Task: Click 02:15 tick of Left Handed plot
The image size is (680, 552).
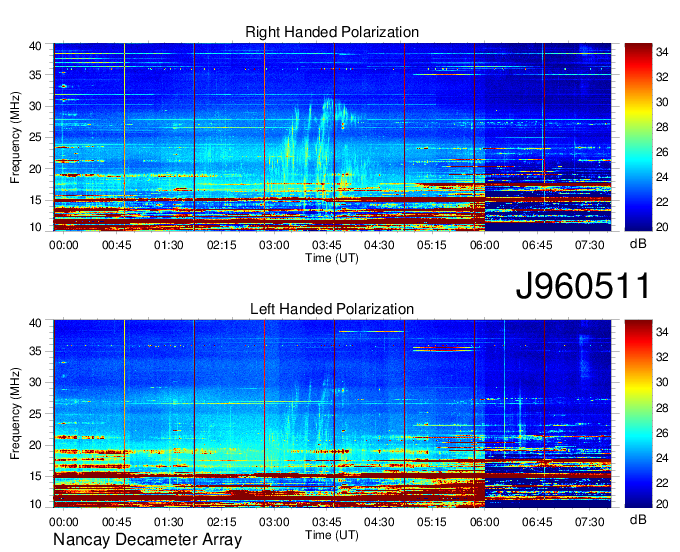Action: click(x=222, y=522)
